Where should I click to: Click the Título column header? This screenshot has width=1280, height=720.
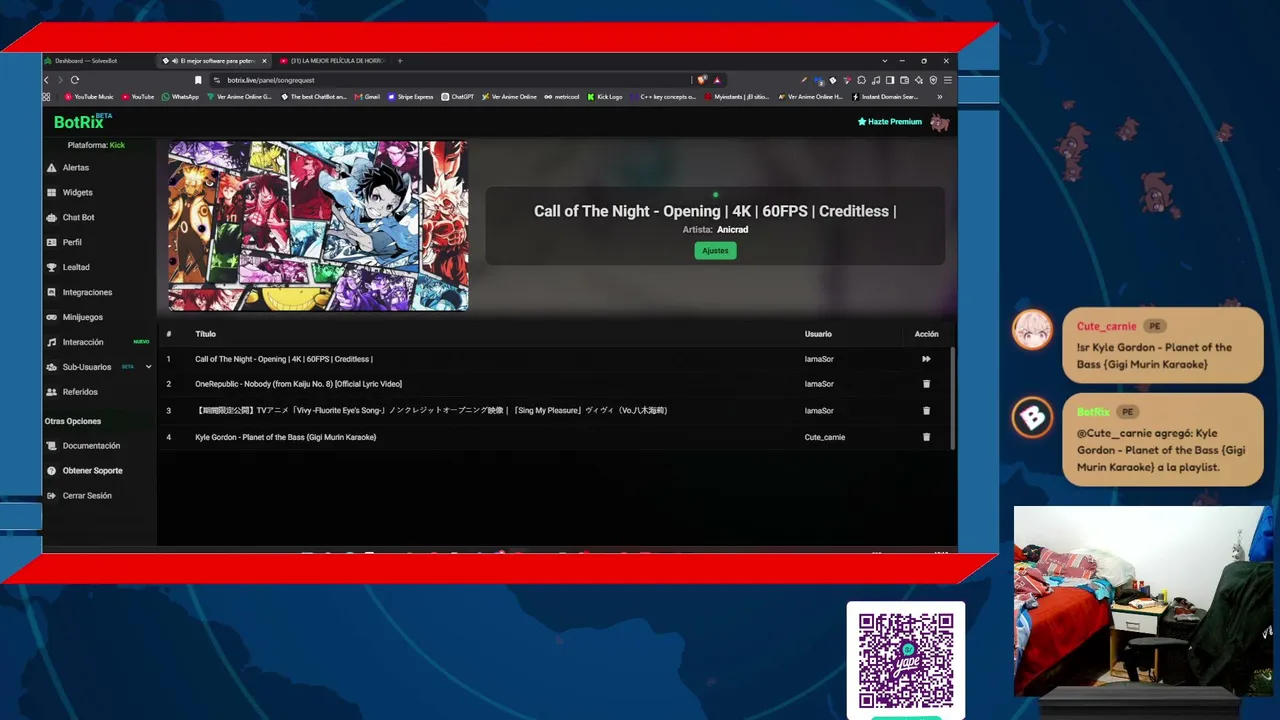click(x=205, y=334)
